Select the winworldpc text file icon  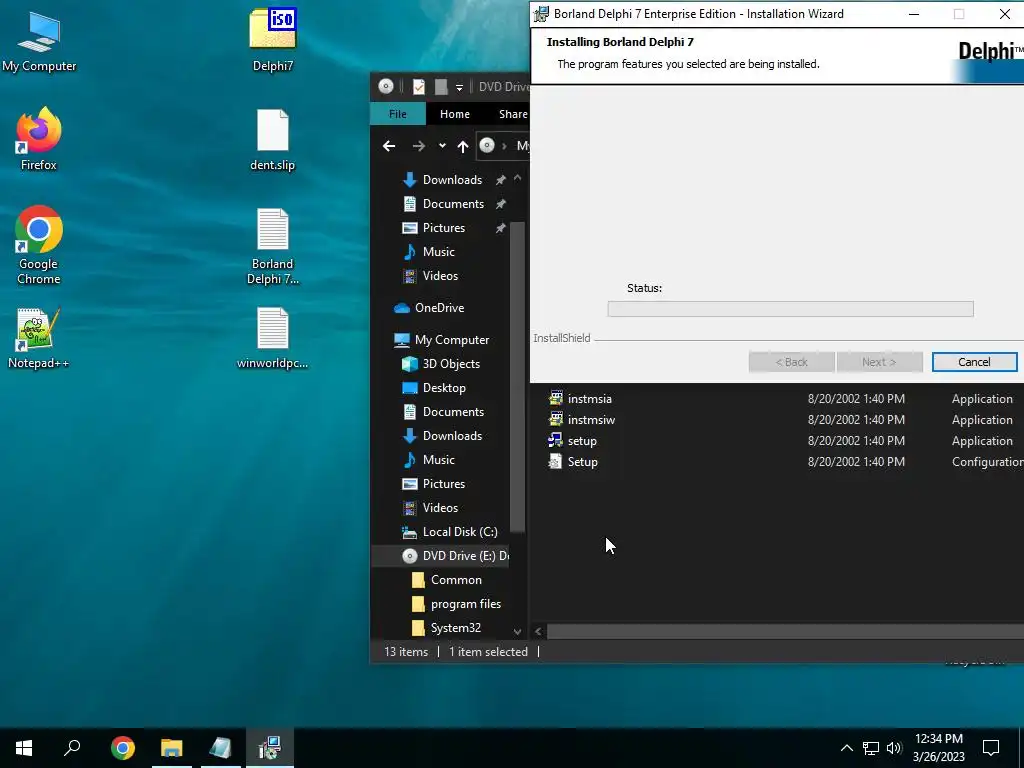pos(272,338)
